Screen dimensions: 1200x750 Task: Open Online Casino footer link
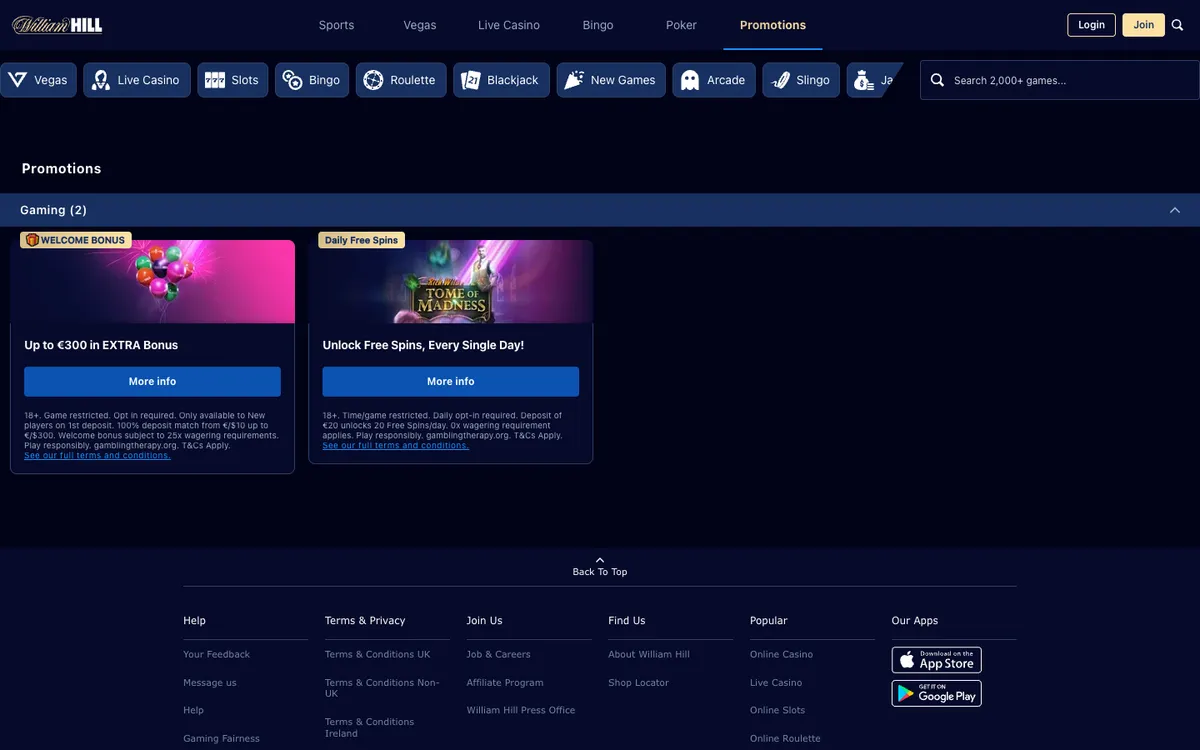(x=781, y=654)
